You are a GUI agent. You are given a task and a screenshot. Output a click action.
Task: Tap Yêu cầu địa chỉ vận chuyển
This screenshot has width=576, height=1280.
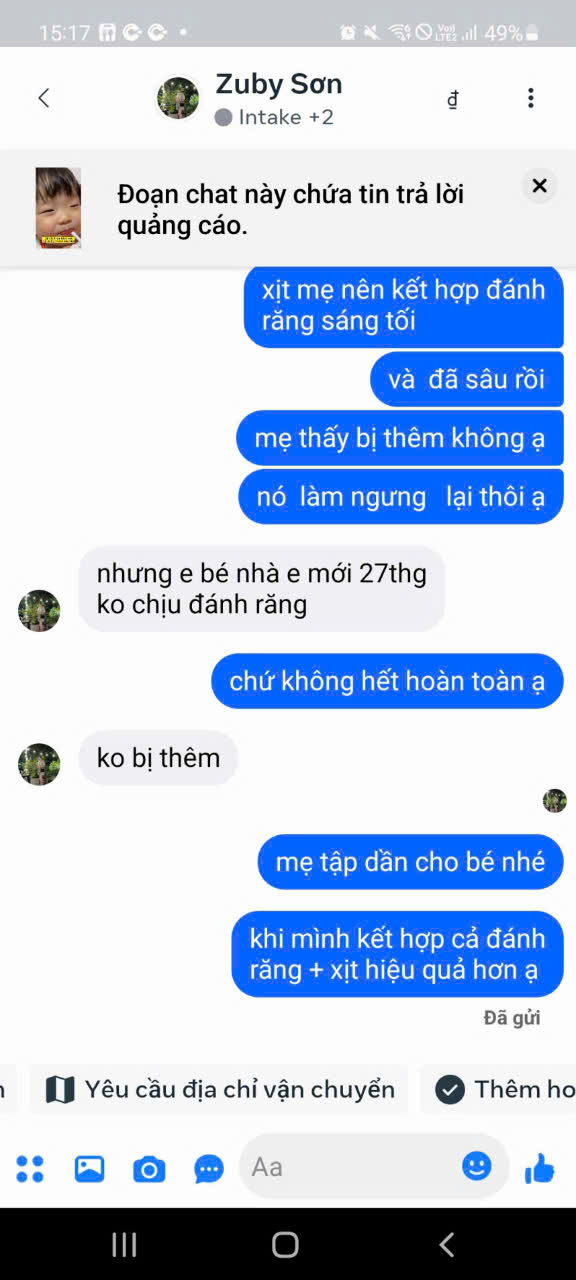(x=219, y=1089)
